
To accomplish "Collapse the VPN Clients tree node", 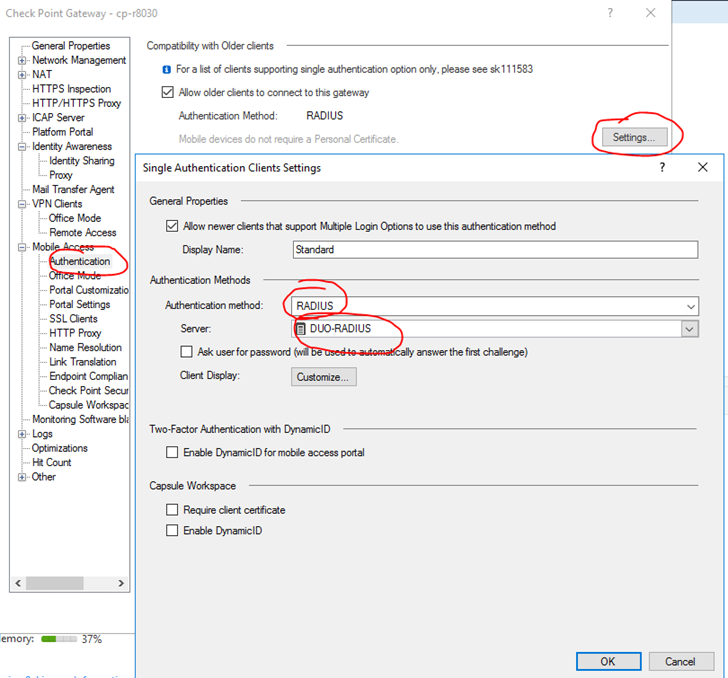I will tap(22, 204).
